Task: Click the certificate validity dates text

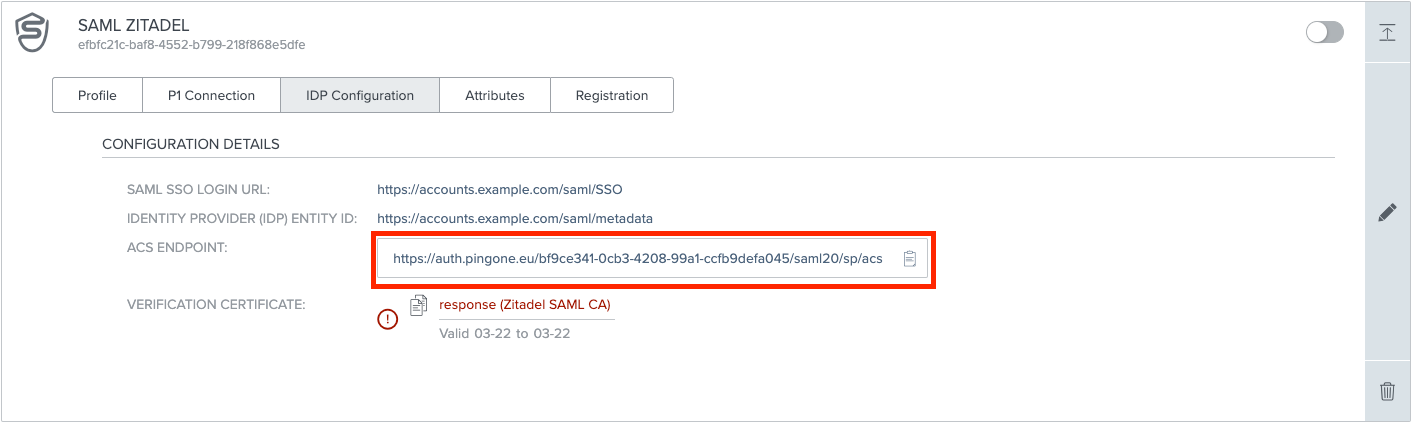Action: (x=505, y=333)
